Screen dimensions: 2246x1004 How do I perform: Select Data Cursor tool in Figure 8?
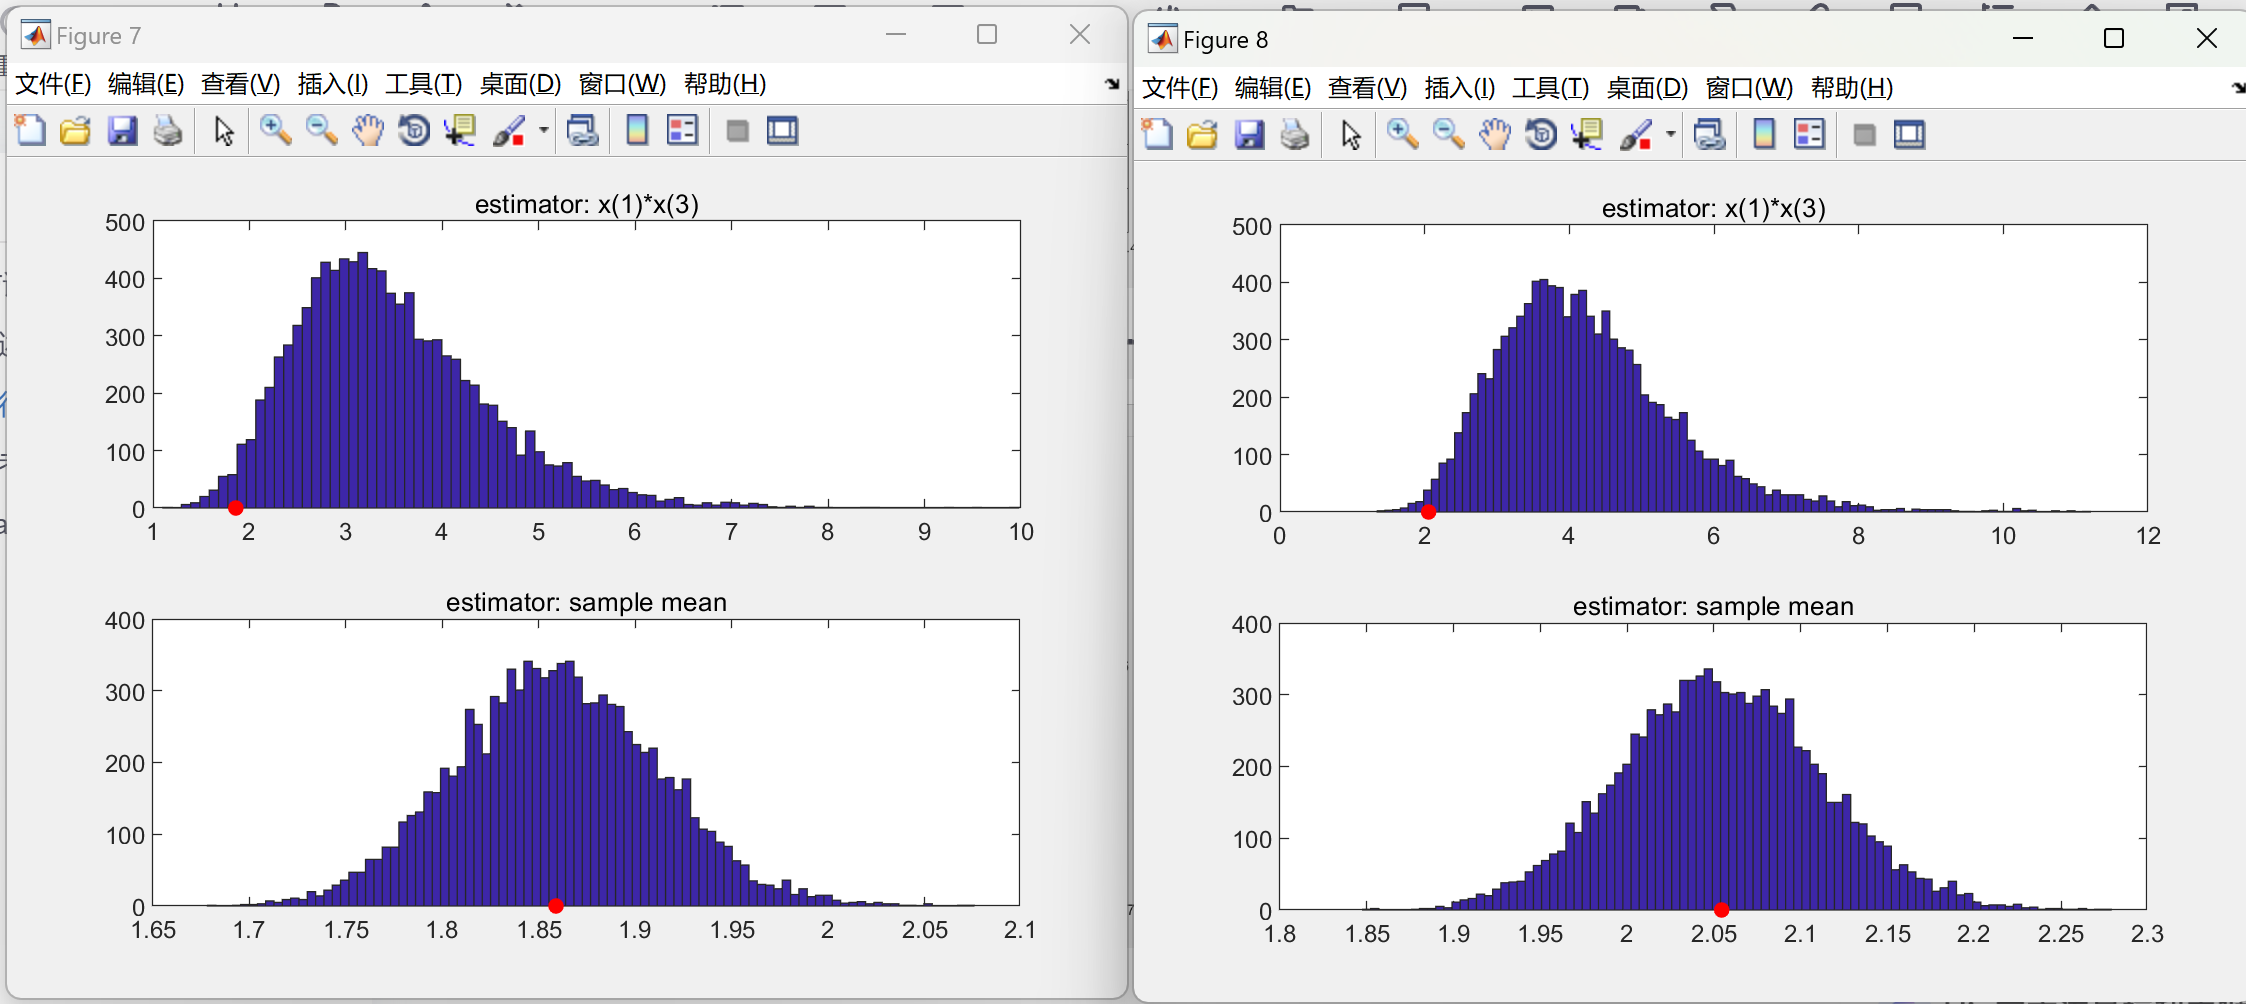point(1586,134)
